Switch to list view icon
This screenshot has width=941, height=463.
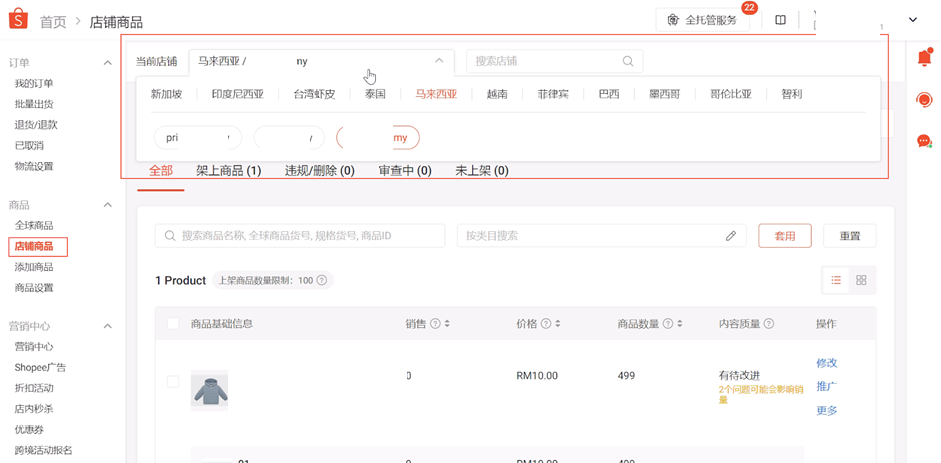tap(836, 279)
